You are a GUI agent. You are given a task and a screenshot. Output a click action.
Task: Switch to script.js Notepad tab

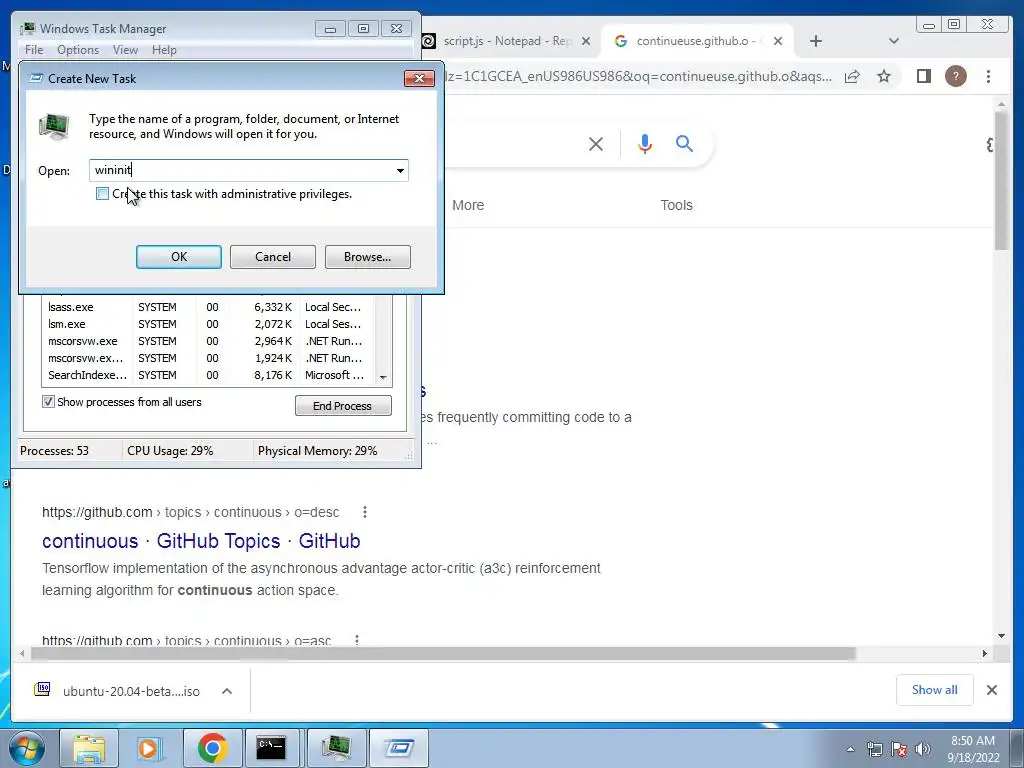pyautogui.click(x=506, y=41)
